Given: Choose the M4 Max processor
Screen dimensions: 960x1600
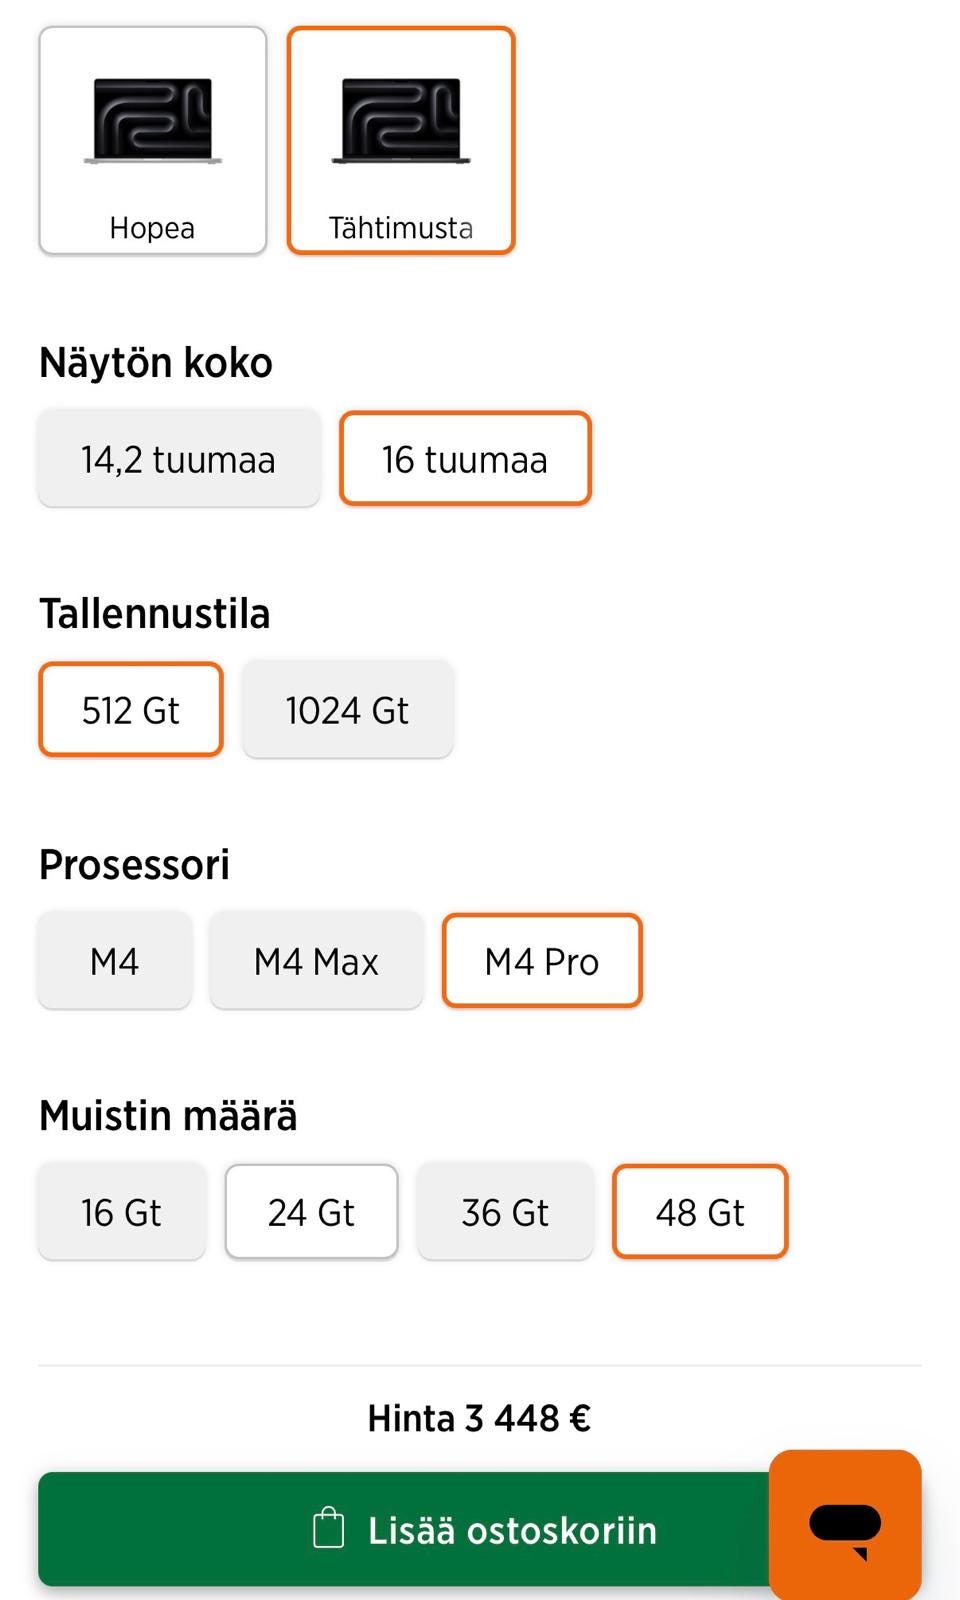Looking at the screenshot, I should pyautogui.click(x=316, y=960).
